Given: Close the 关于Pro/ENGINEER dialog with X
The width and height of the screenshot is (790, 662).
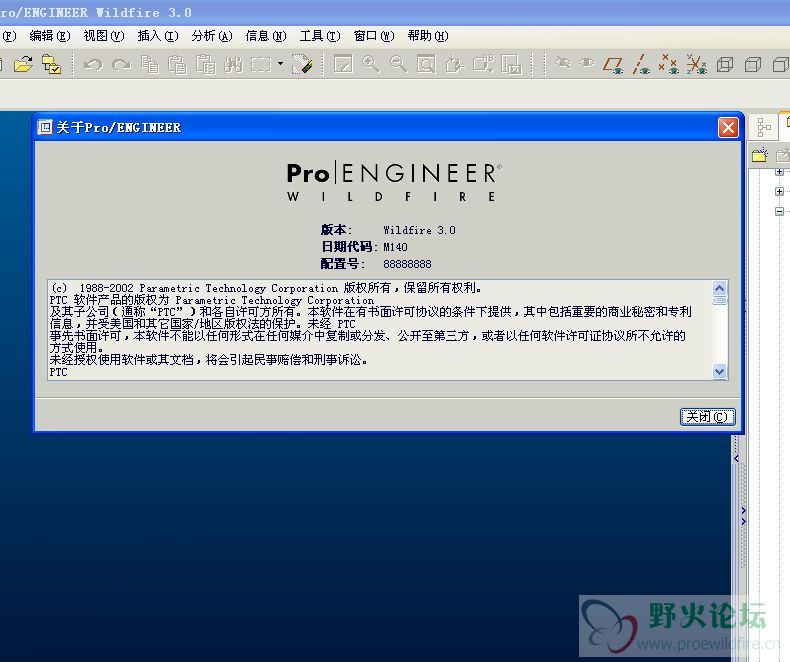Looking at the screenshot, I should pos(728,127).
